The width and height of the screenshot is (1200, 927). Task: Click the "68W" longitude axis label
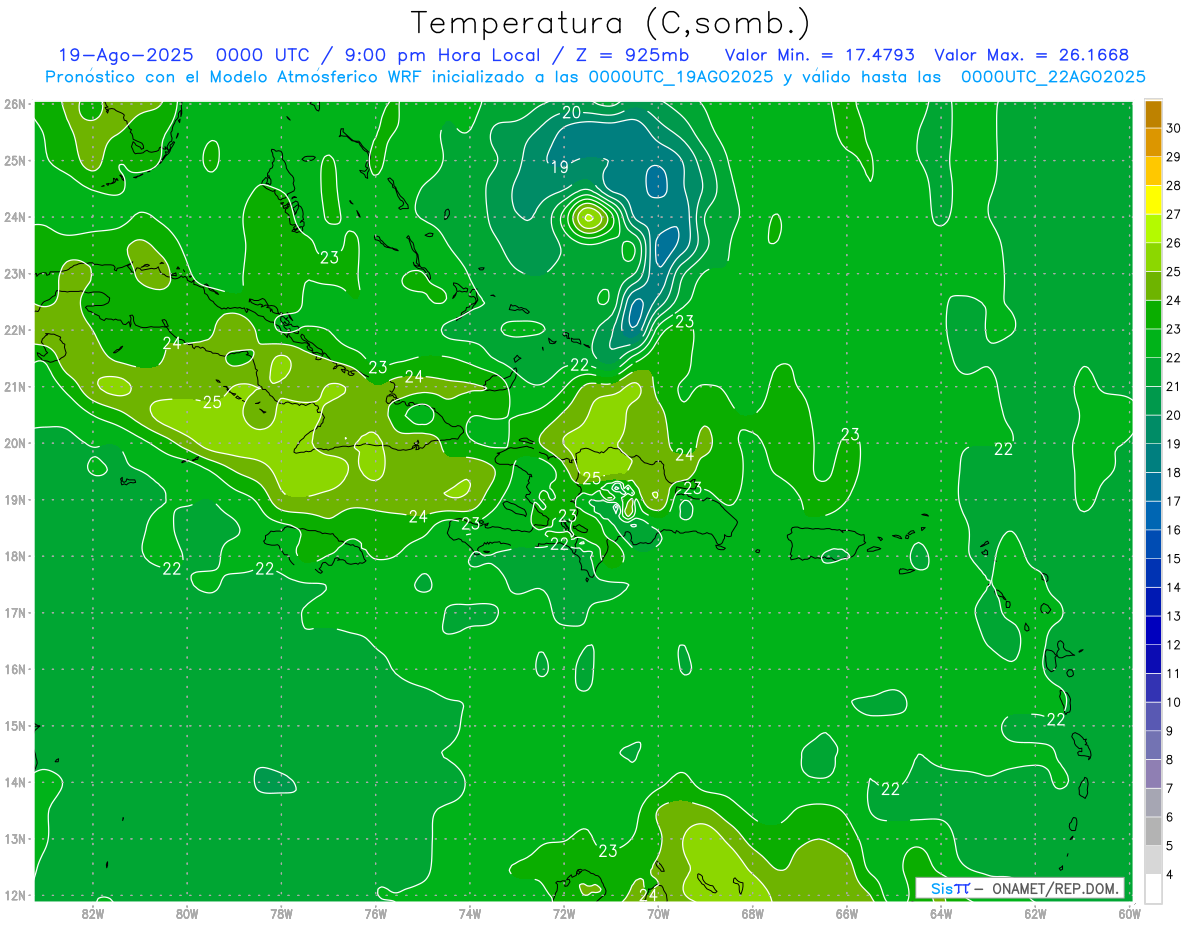pos(752,912)
